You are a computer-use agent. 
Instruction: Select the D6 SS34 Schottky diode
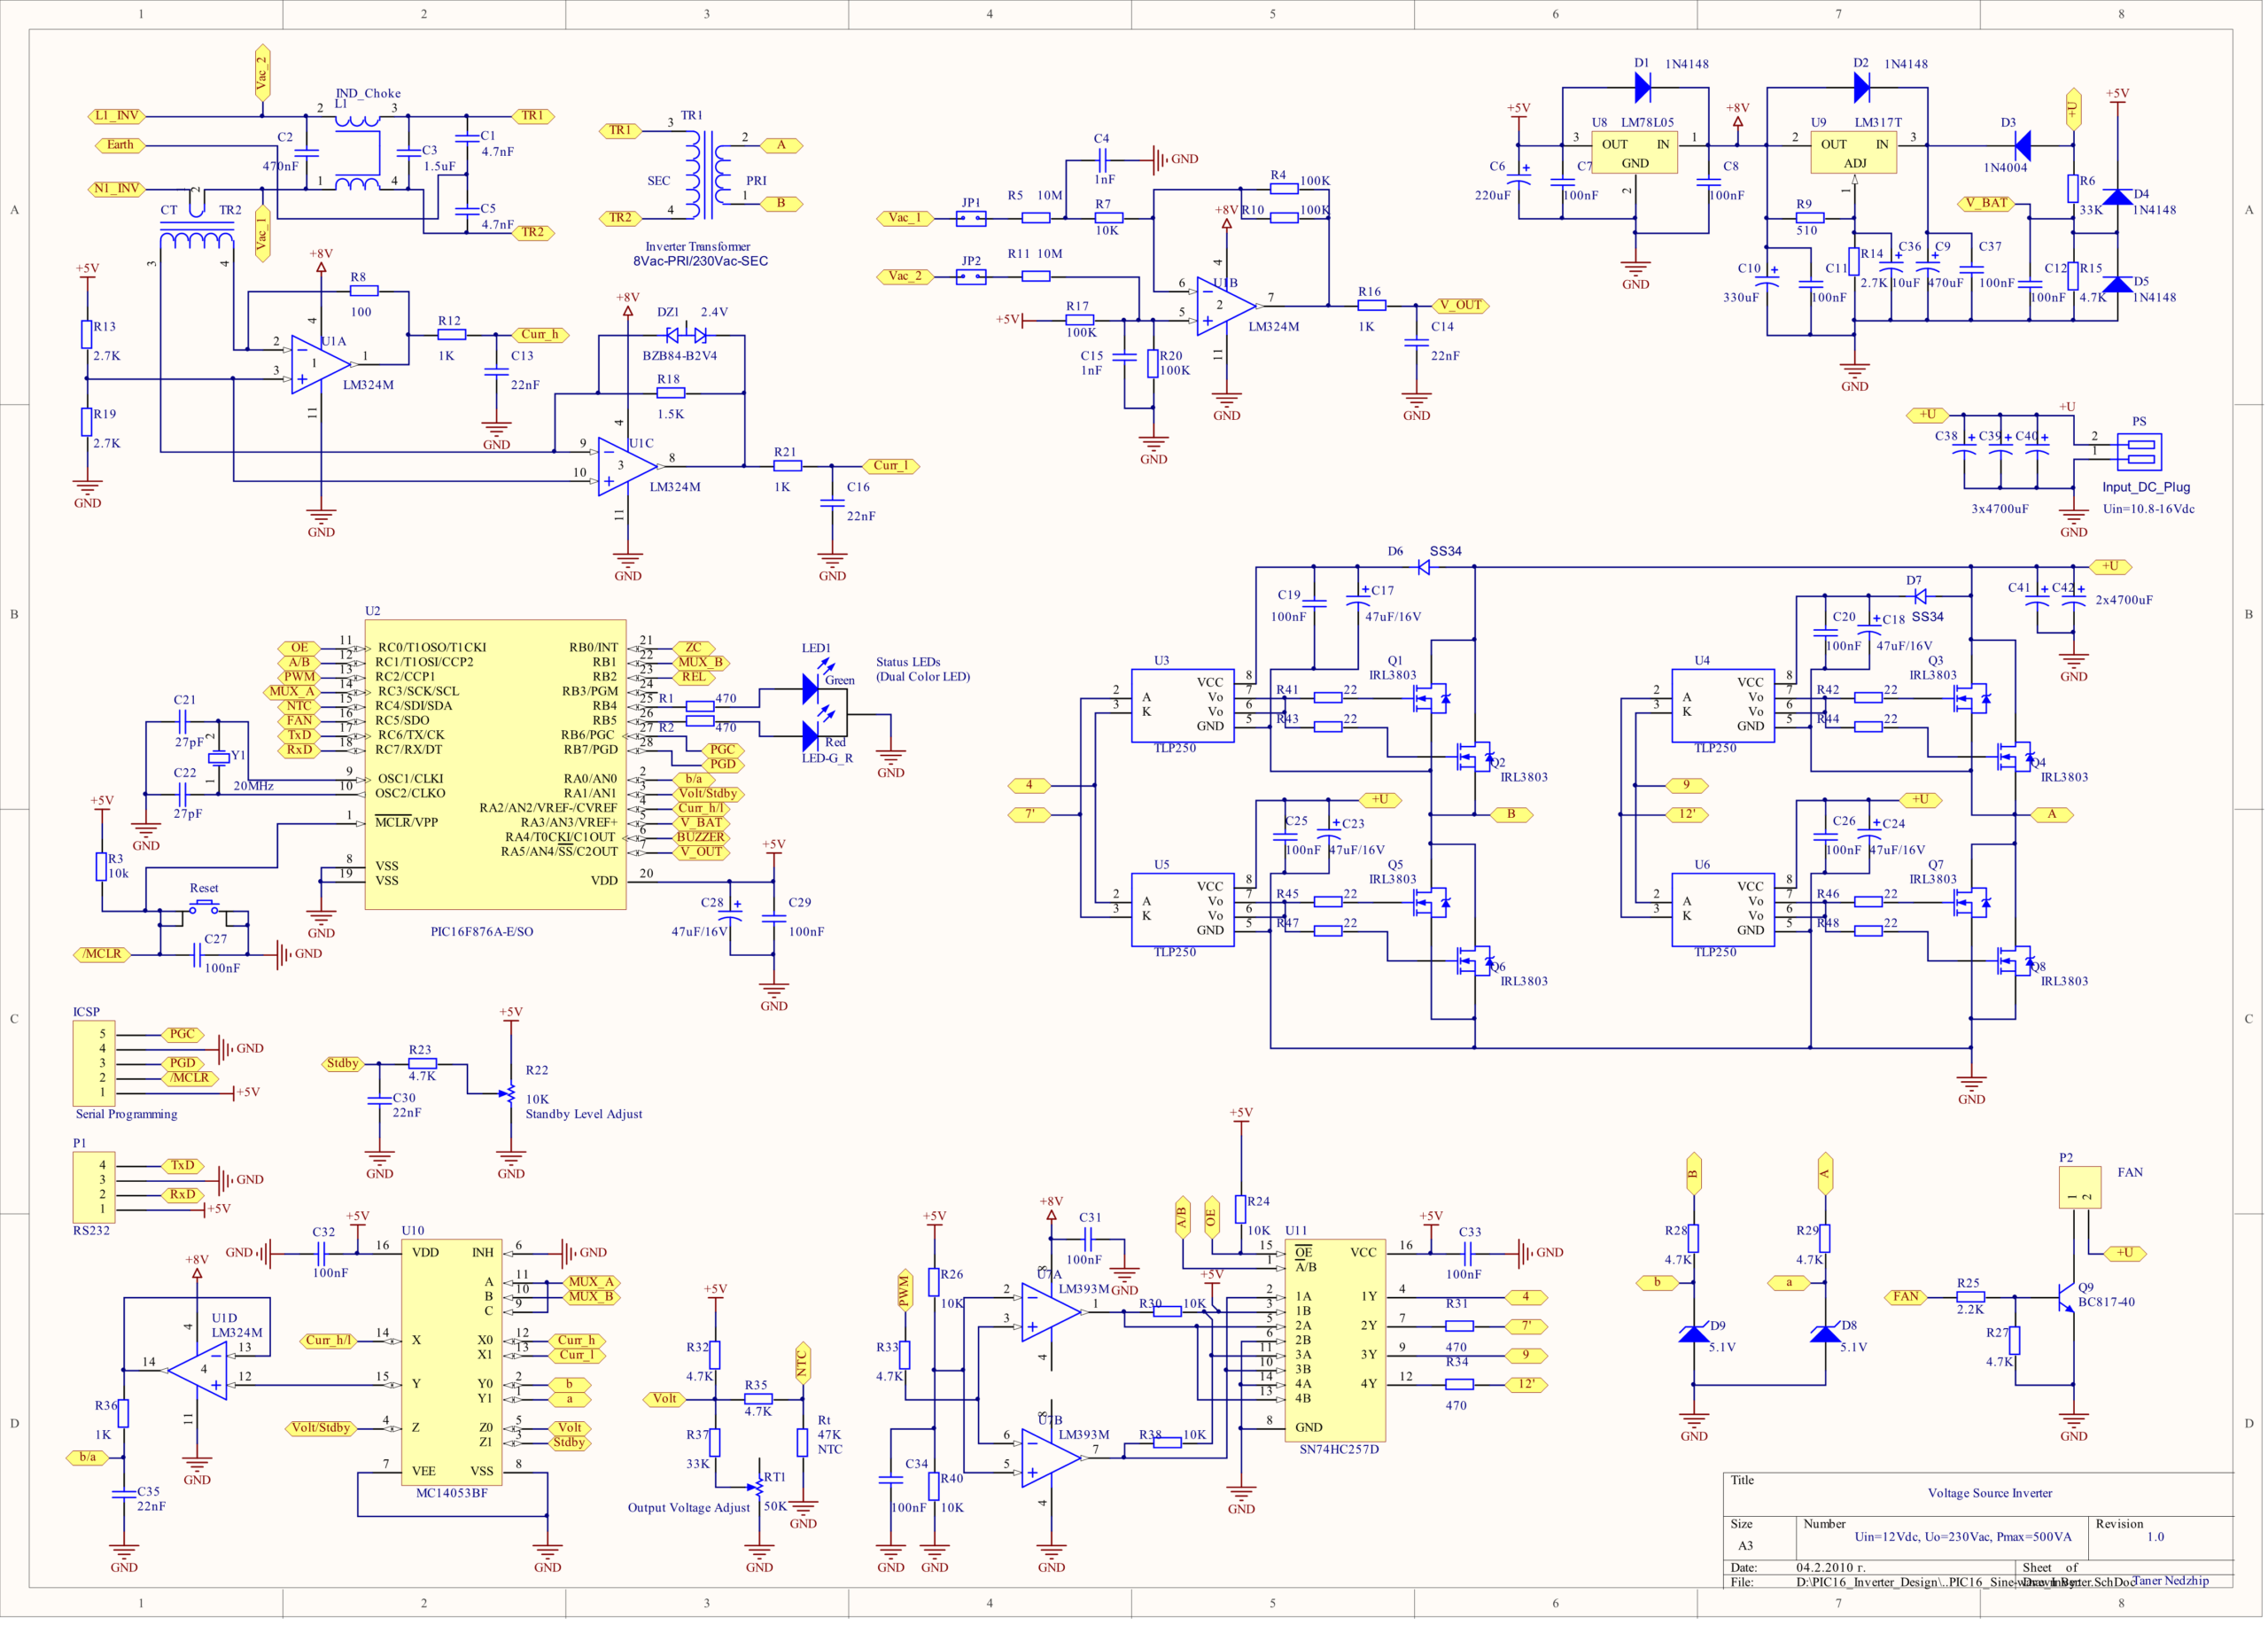pos(1424,567)
